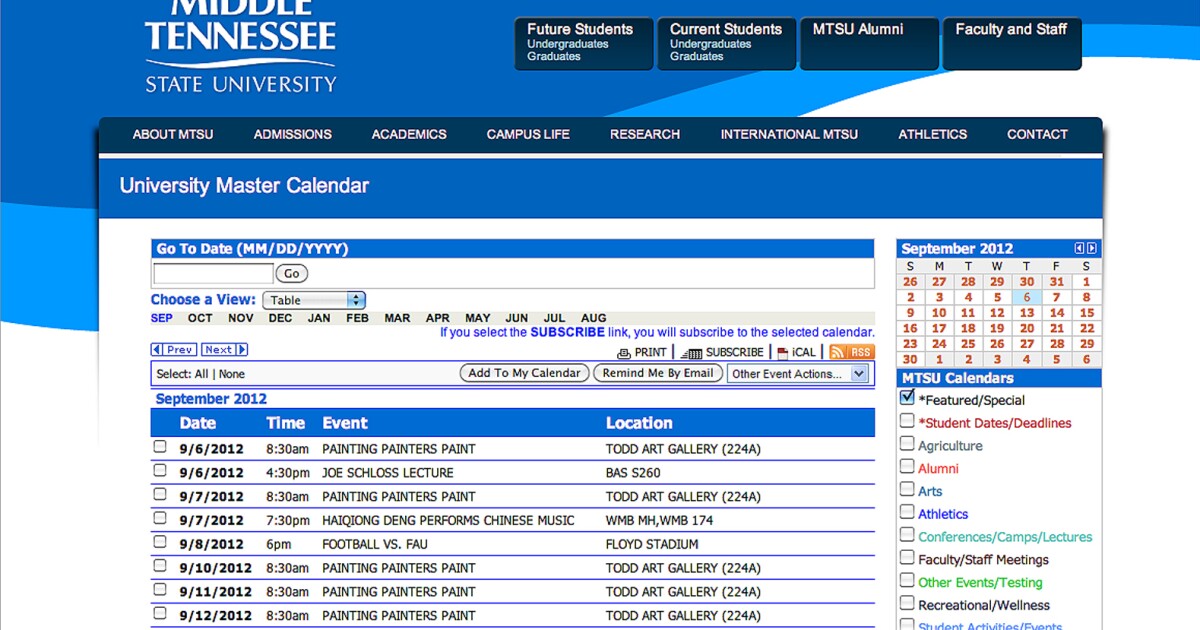The image size is (1200, 630).
Task: Uncheck the Featured/Special calendar checkbox
Action: point(907,398)
